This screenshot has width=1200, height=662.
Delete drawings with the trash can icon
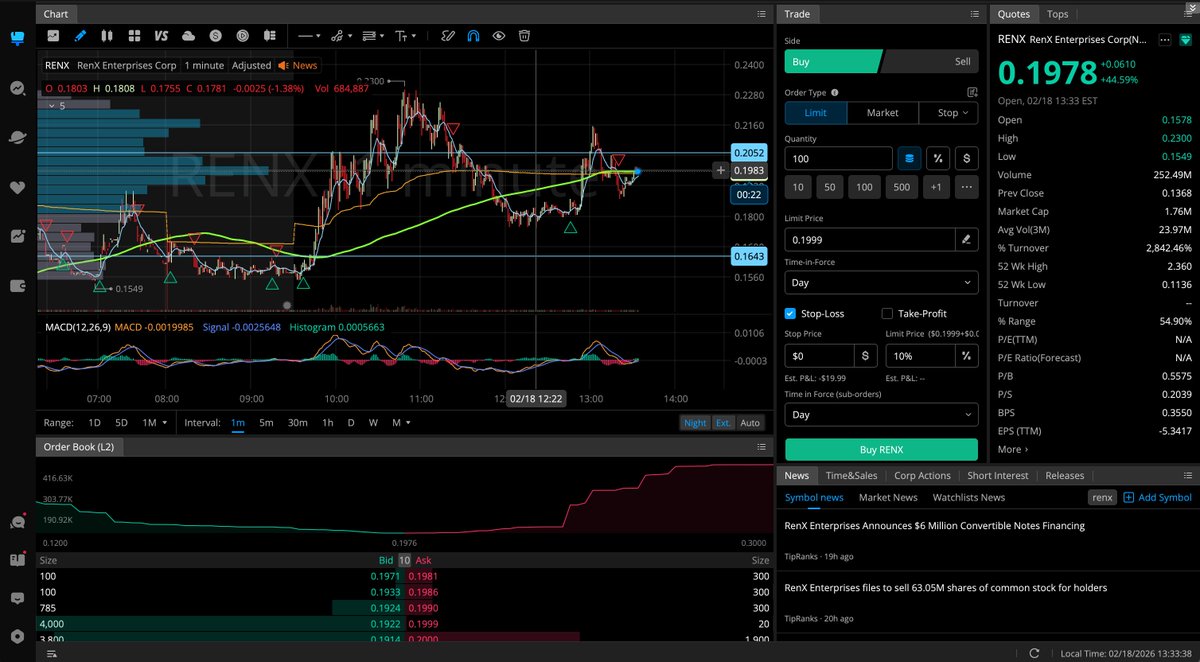tap(525, 36)
